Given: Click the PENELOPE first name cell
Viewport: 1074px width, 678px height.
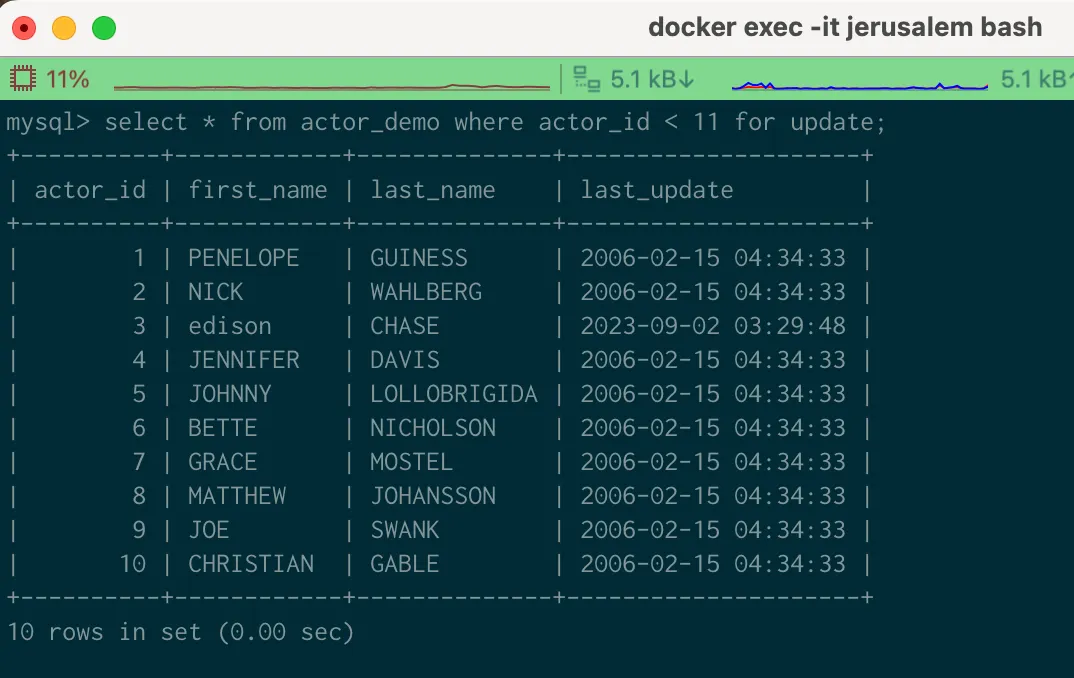Looking at the screenshot, I should click(x=244, y=258).
